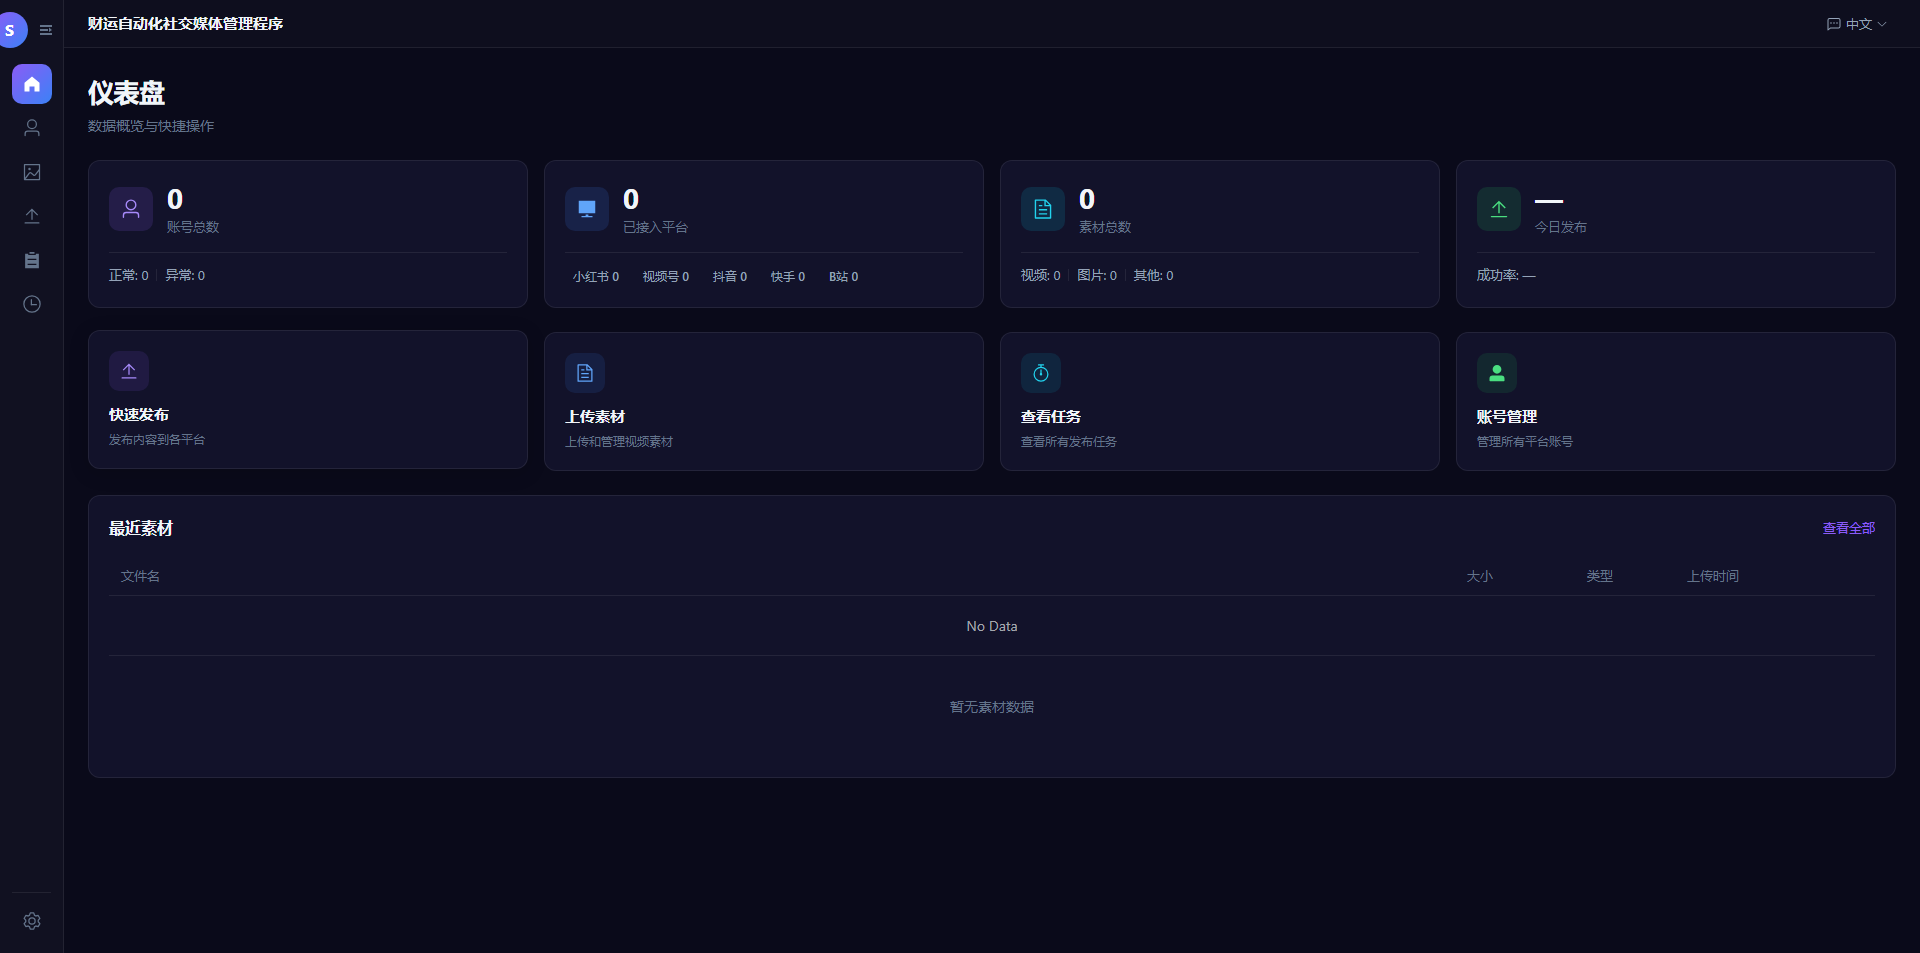Open the 账号管理 quick action card

[1676, 401]
